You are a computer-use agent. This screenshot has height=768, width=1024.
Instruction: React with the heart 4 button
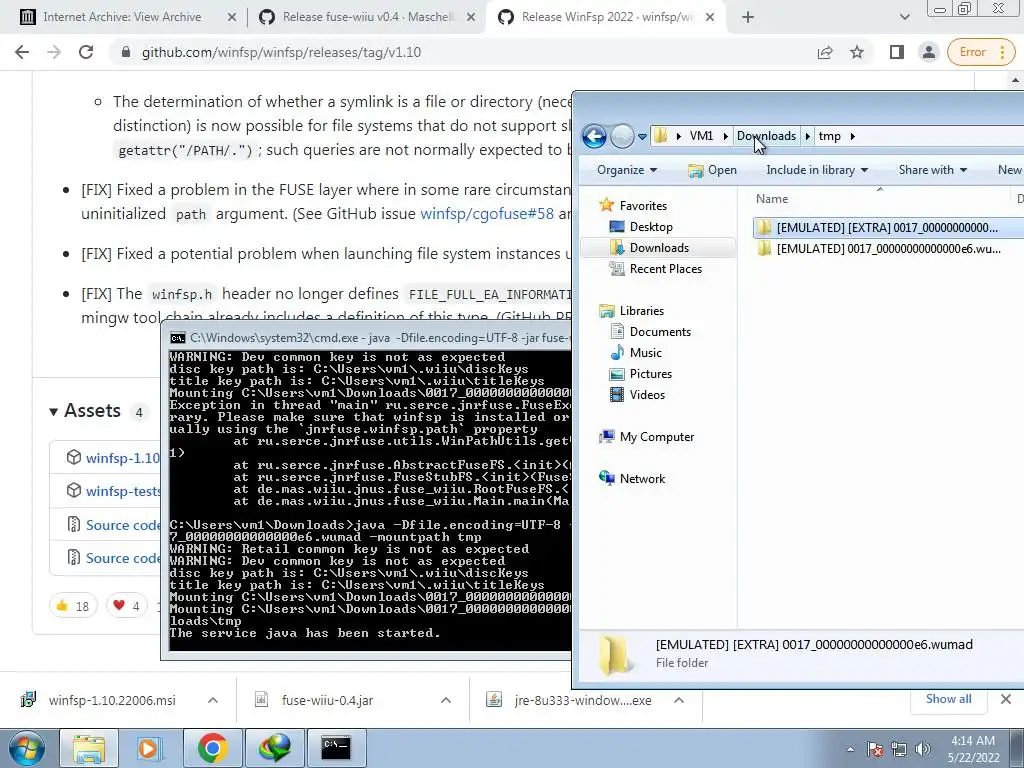tap(127, 606)
